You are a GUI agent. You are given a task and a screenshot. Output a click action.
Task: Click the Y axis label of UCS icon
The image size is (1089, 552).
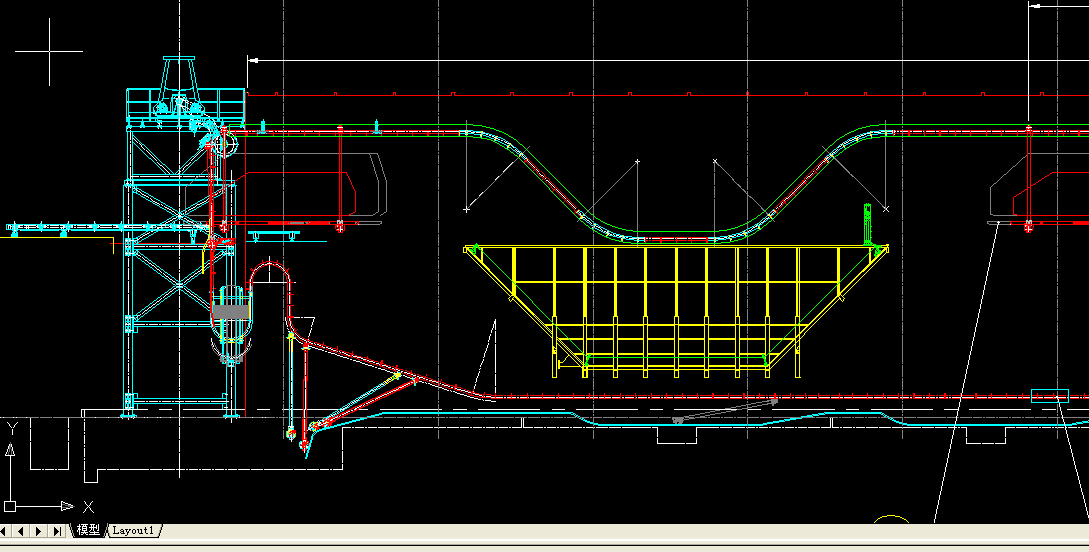click(11, 428)
